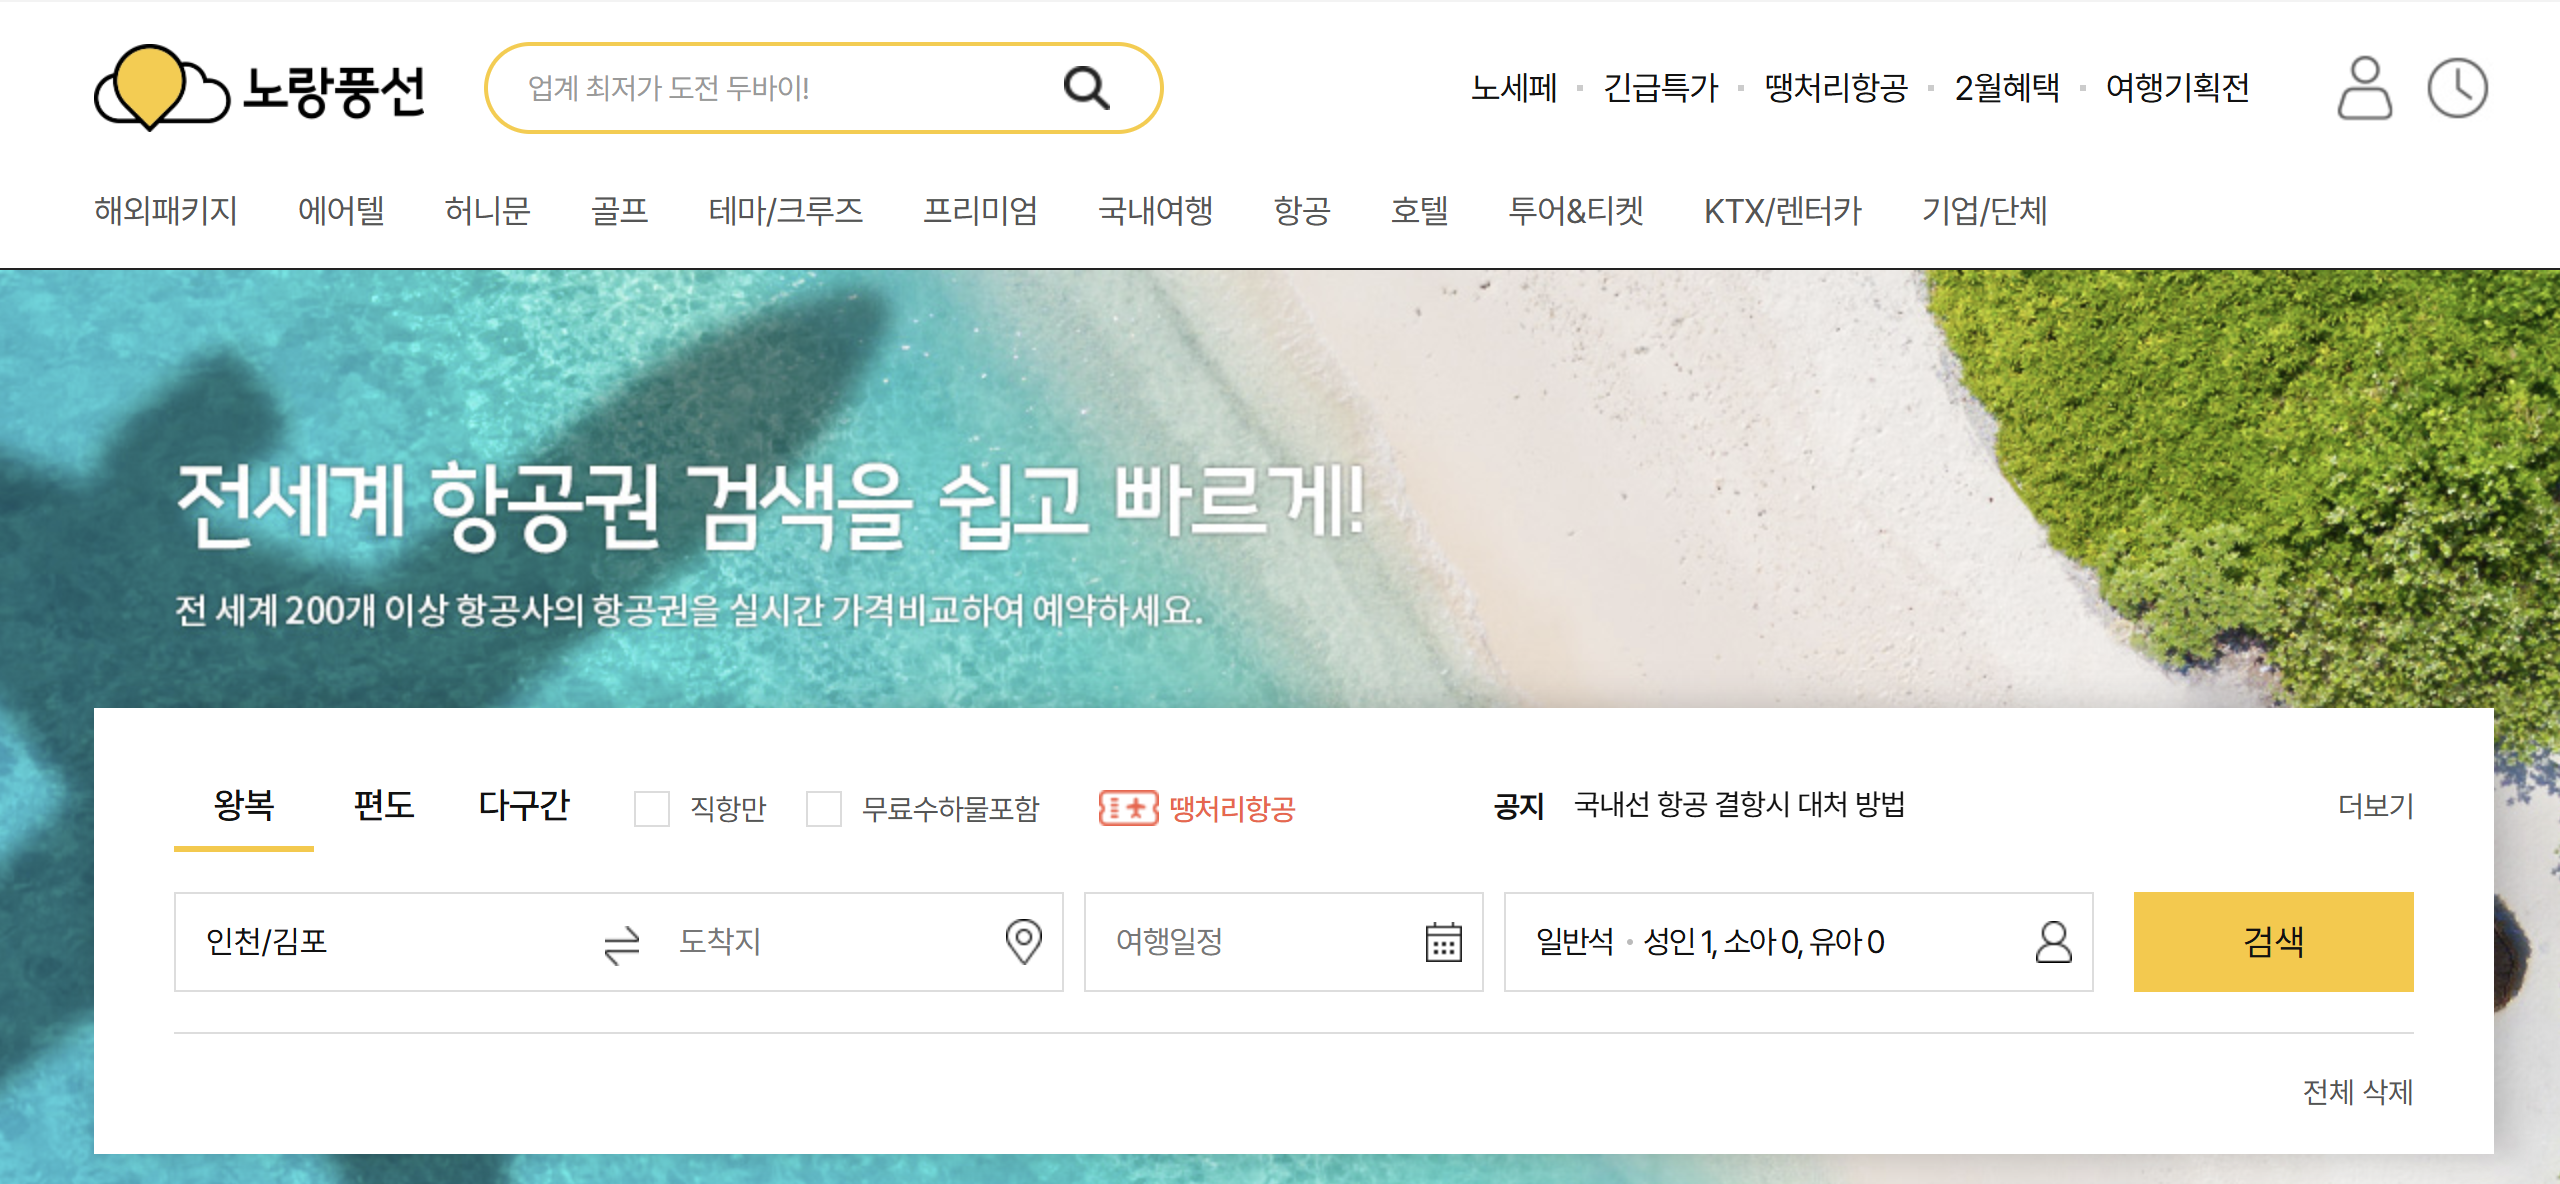This screenshot has width=2560, height=1184.
Task: Switch to the 편도 tab
Action: click(x=384, y=805)
